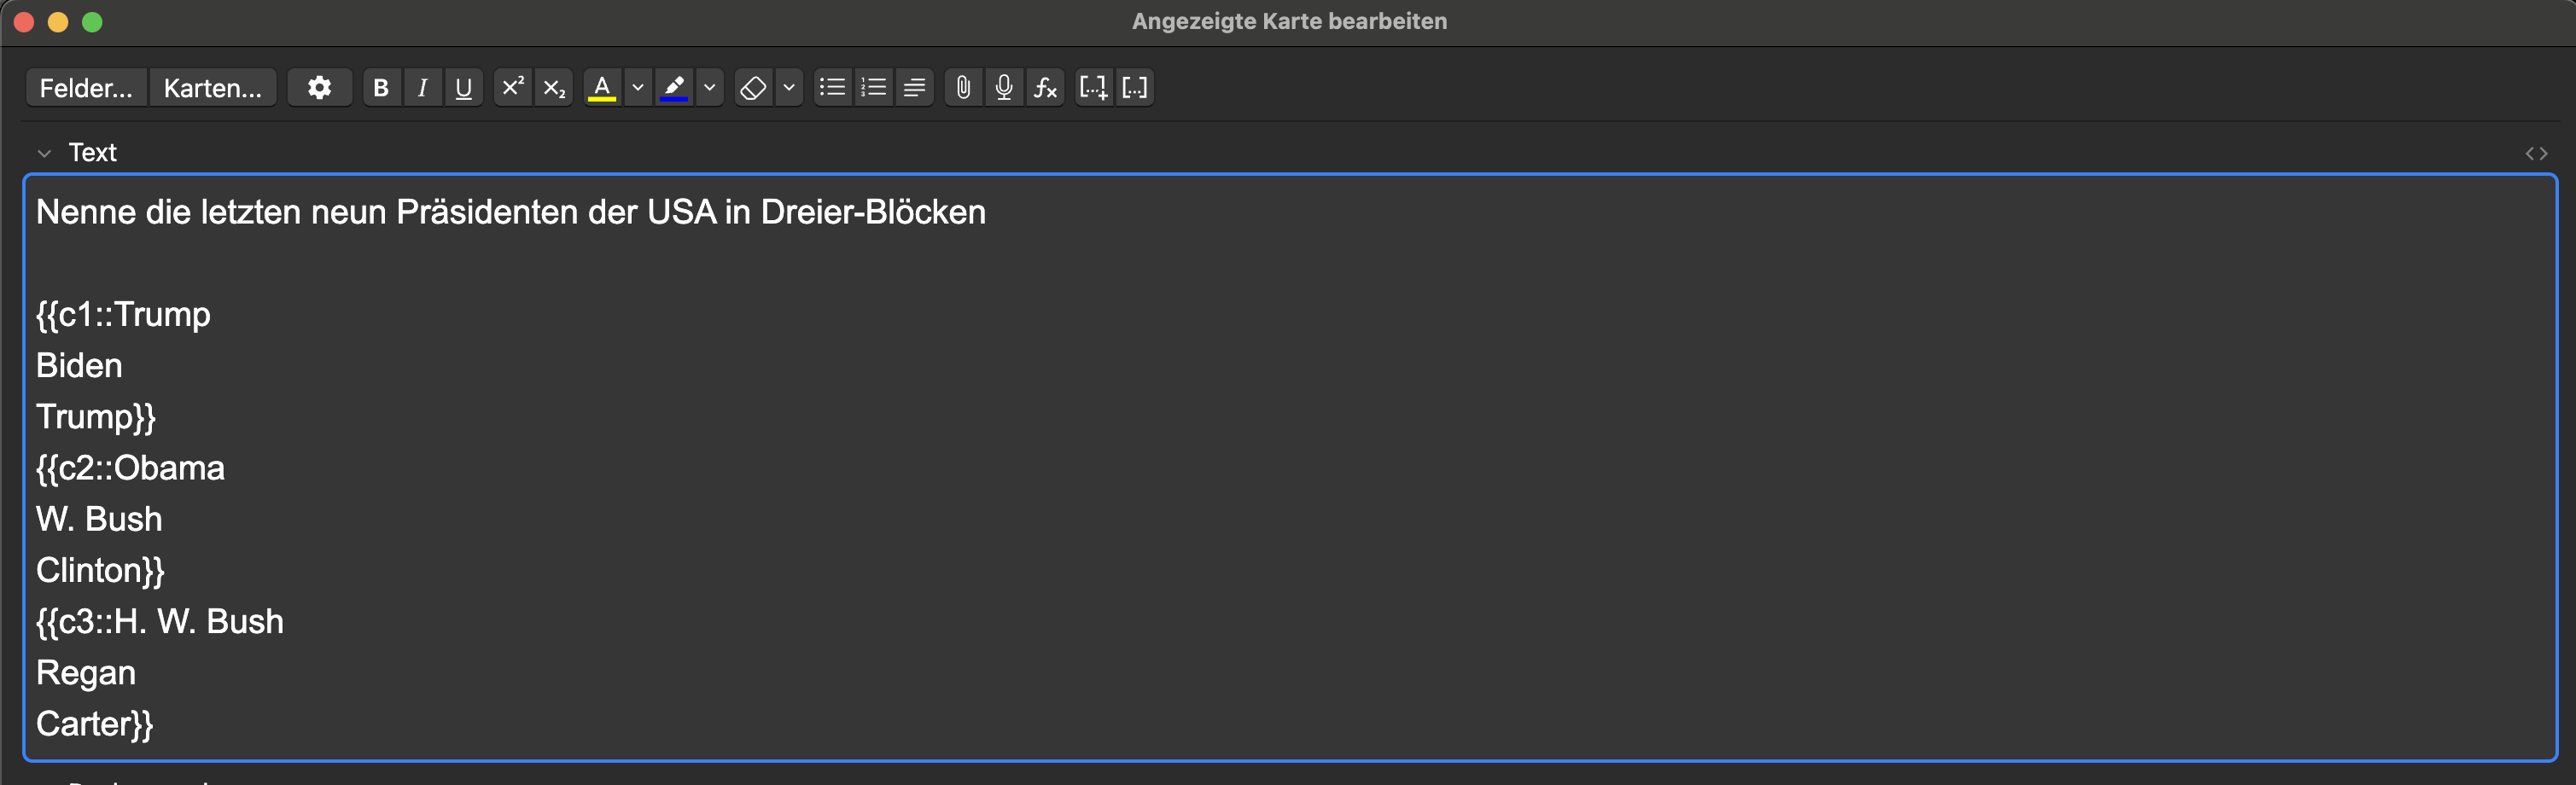Open the Karten... dialog
The height and width of the screenshot is (785, 2576).
pyautogui.click(x=212, y=88)
